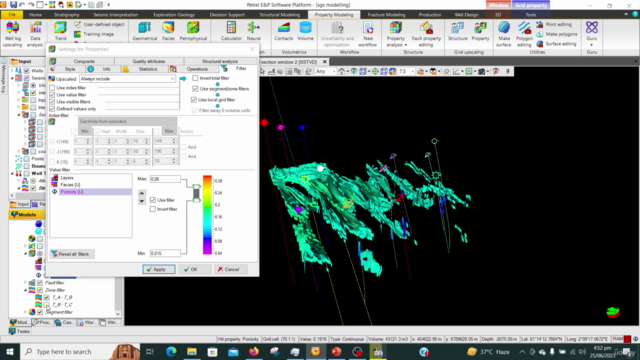Image resolution: width=640 pixels, height=360 pixels.
Task: Open Training image tool
Action: point(94,34)
